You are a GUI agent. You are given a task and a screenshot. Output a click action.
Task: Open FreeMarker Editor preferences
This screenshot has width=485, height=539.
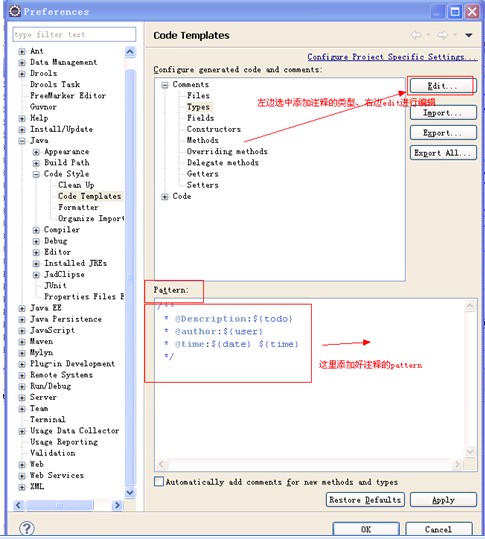point(68,96)
